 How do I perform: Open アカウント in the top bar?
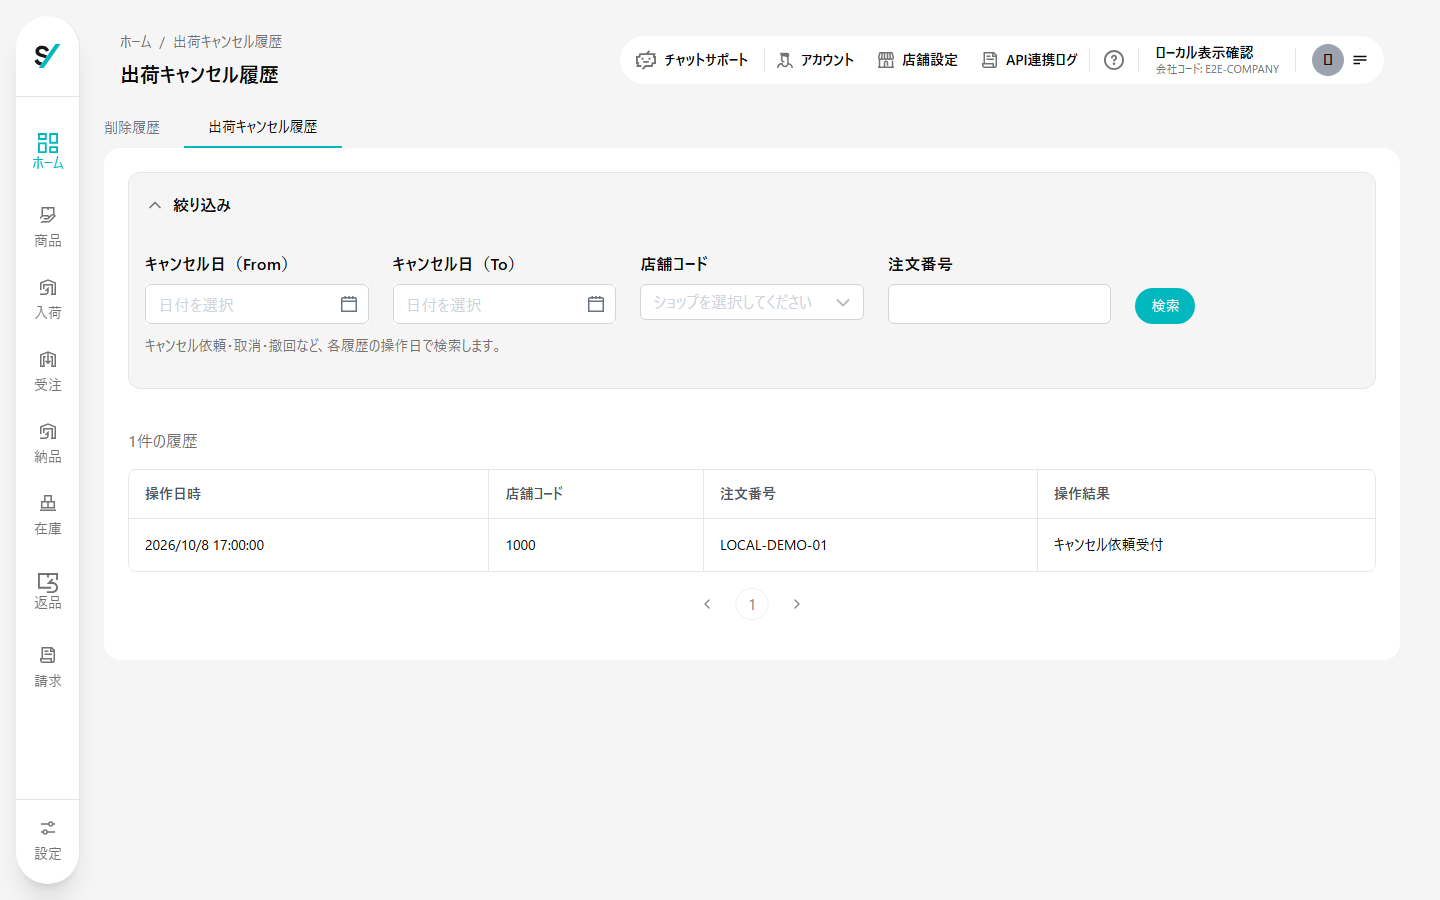[x=815, y=60]
